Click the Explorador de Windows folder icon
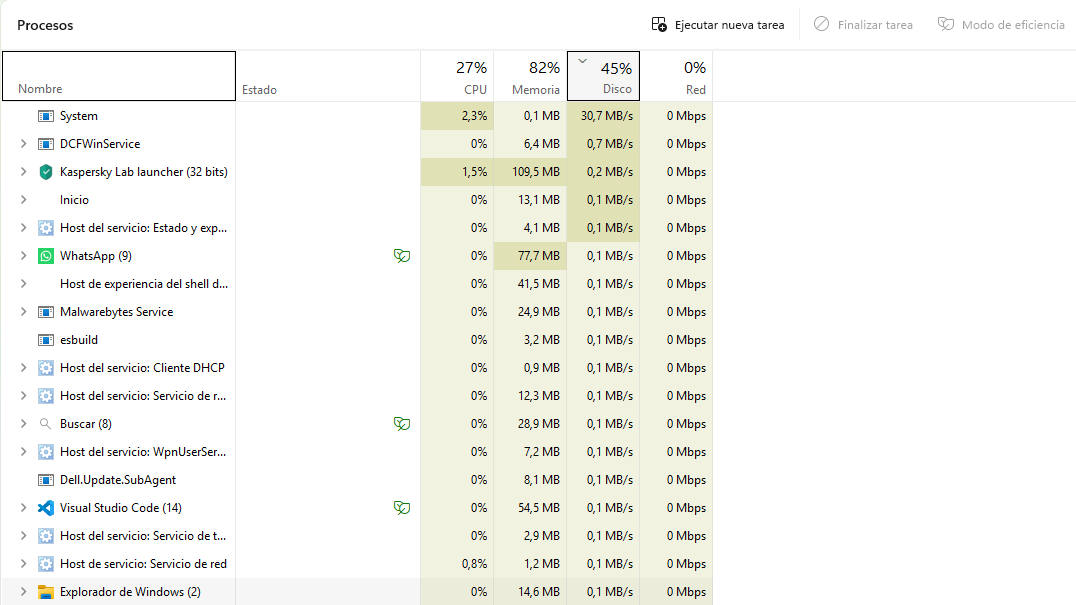 45,592
